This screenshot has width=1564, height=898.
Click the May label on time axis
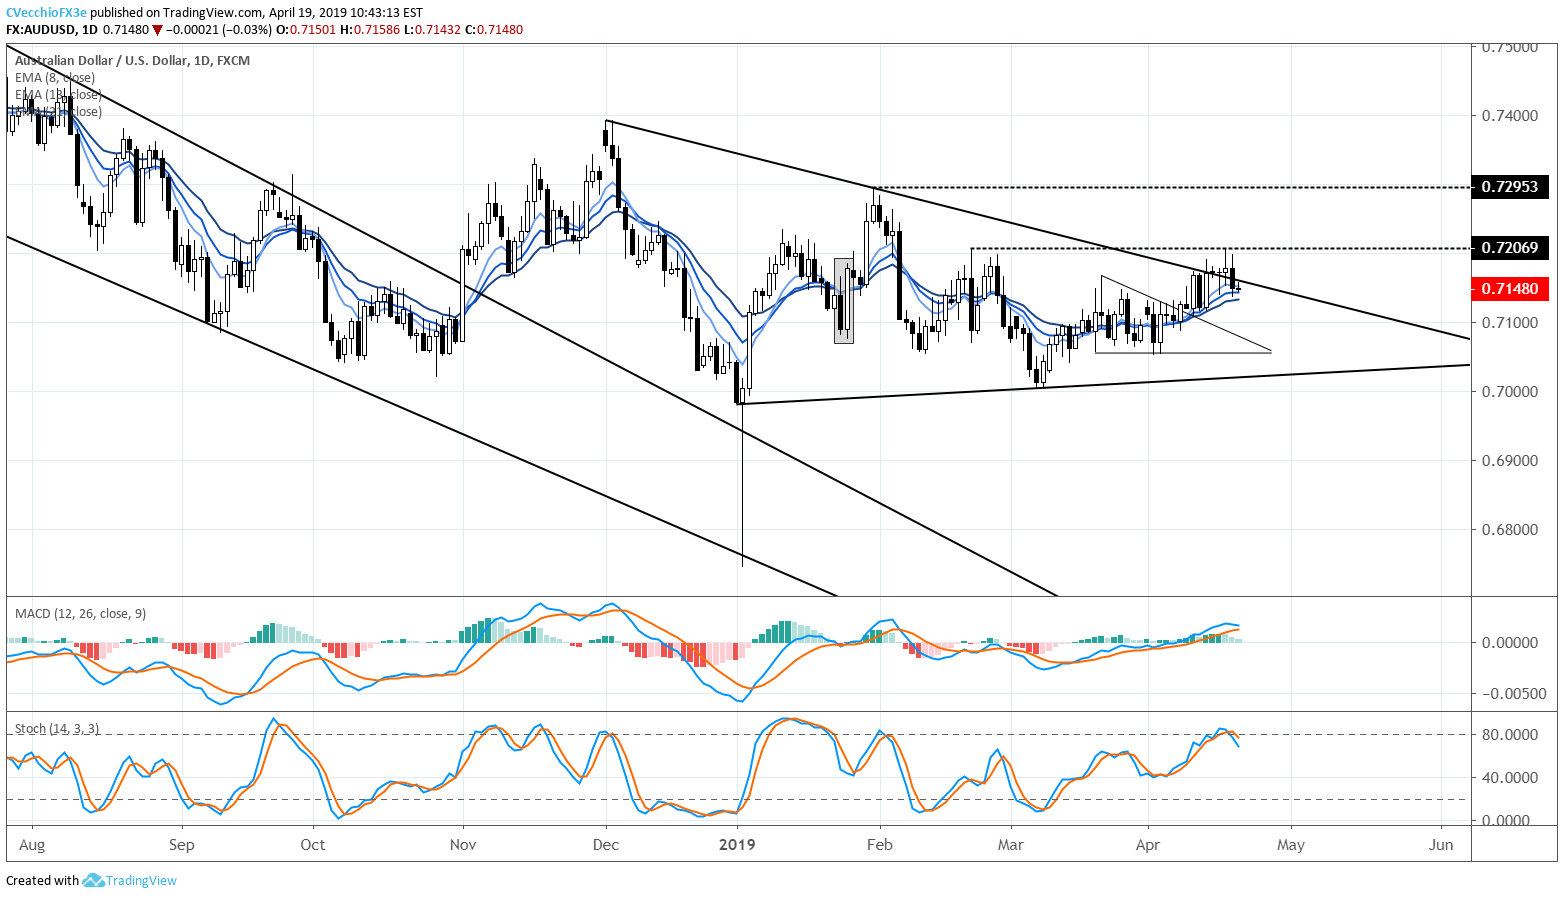tap(1291, 845)
